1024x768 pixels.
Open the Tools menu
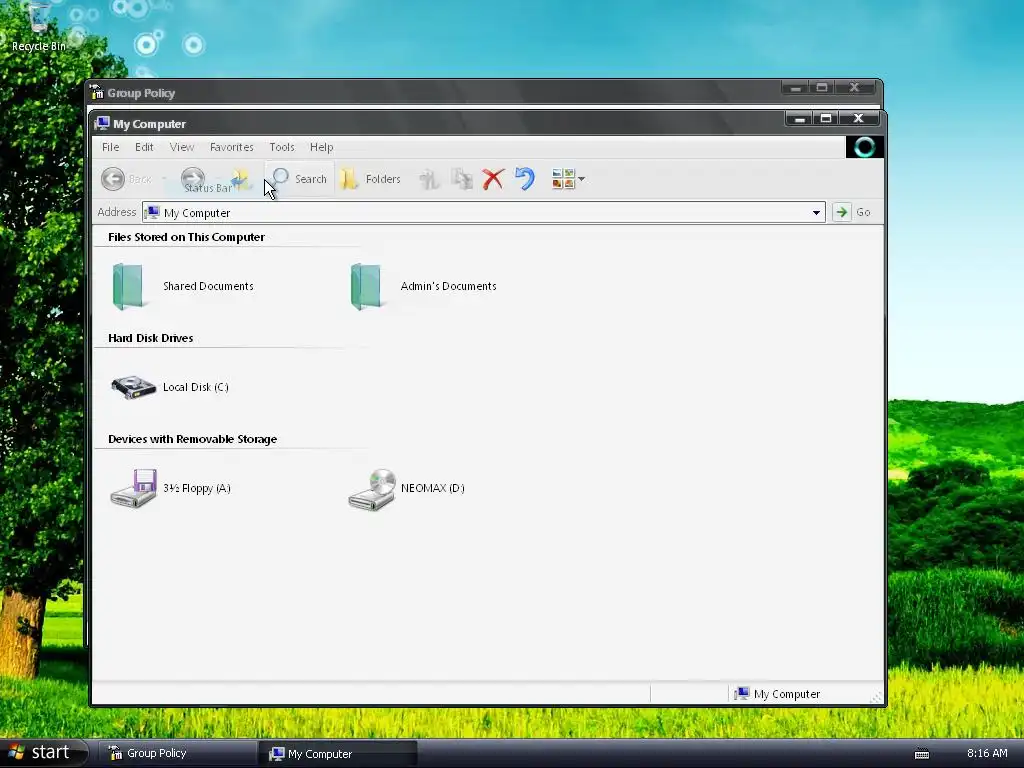[x=281, y=147]
